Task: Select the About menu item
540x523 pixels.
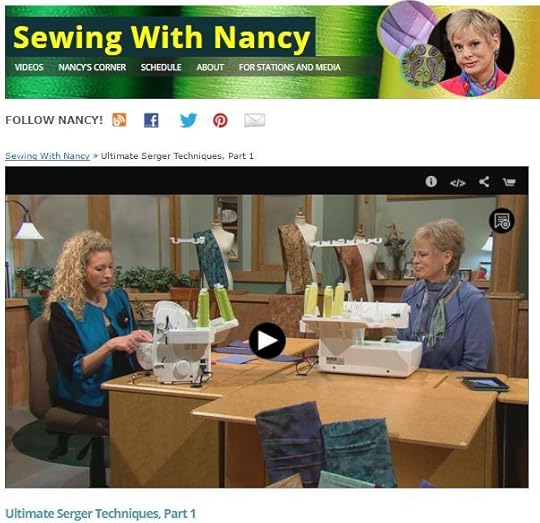Action: point(210,67)
